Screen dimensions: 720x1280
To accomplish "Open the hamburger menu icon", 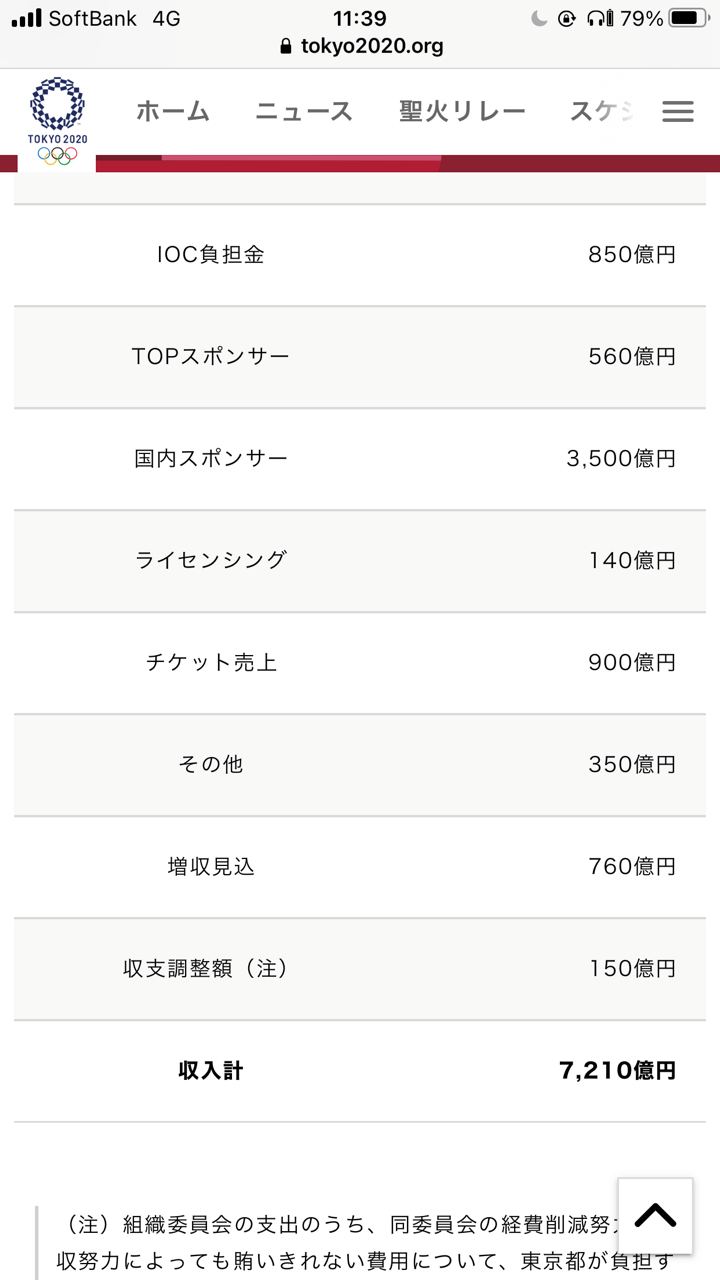I will pyautogui.click(x=677, y=112).
